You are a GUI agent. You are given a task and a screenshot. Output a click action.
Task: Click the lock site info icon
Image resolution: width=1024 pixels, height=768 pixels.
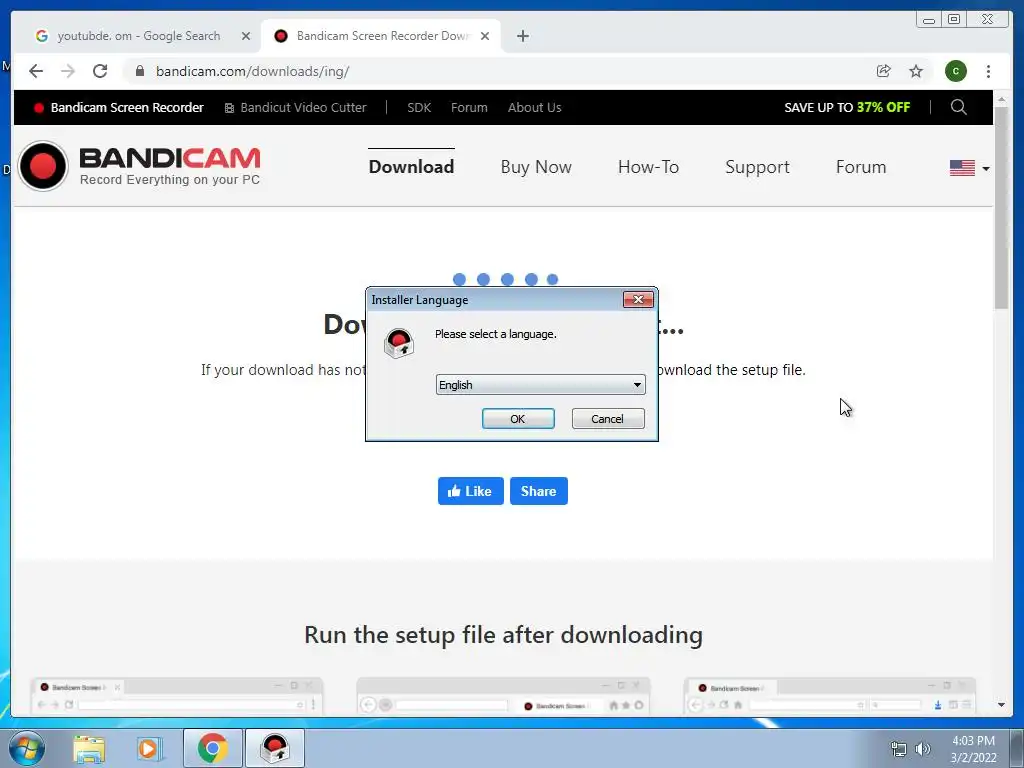tap(139, 71)
